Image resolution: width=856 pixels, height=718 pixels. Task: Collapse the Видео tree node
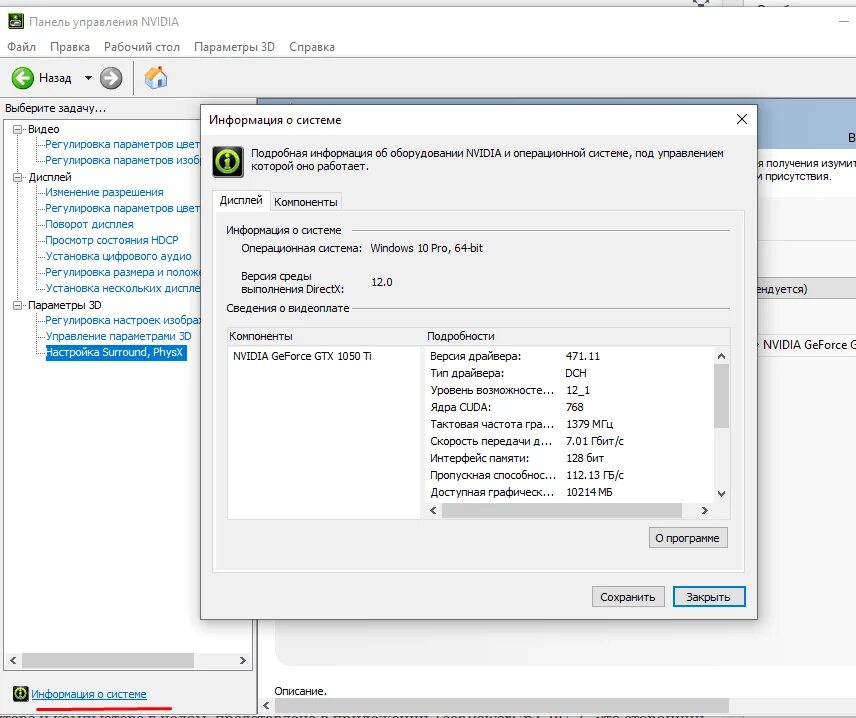point(17,129)
